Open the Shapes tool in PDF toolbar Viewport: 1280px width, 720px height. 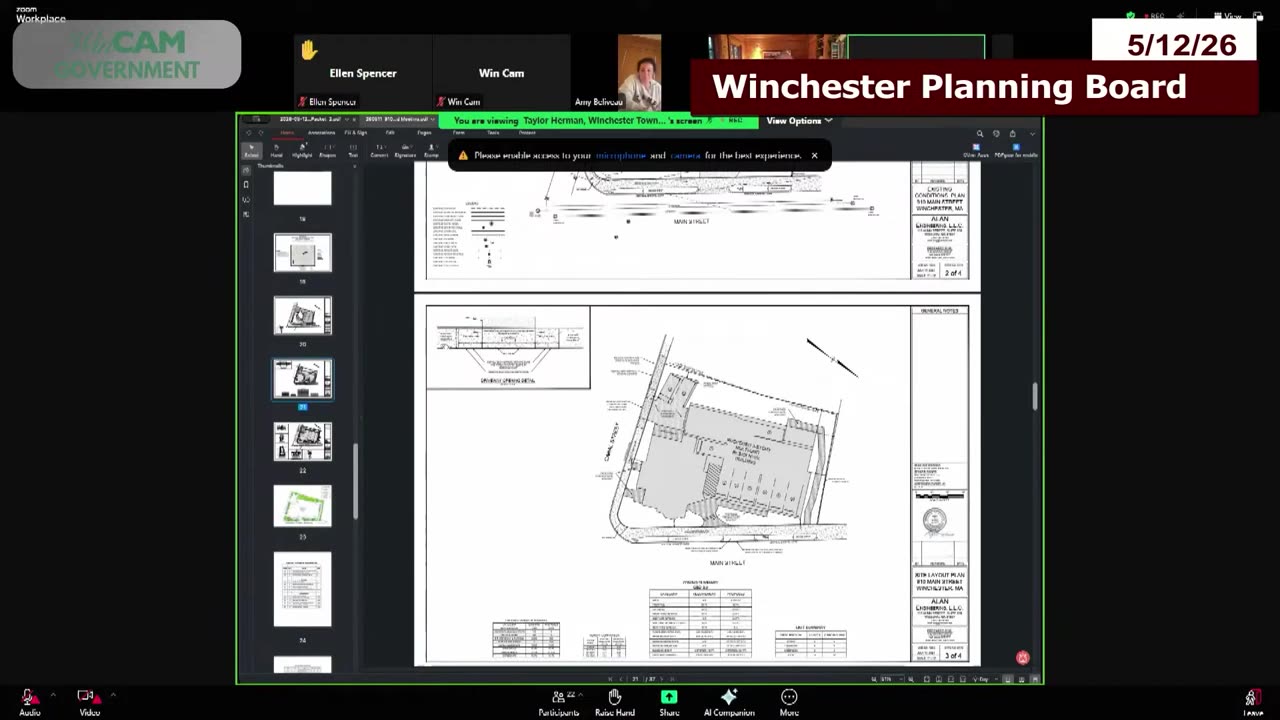pyautogui.click(x=328, y=150)
